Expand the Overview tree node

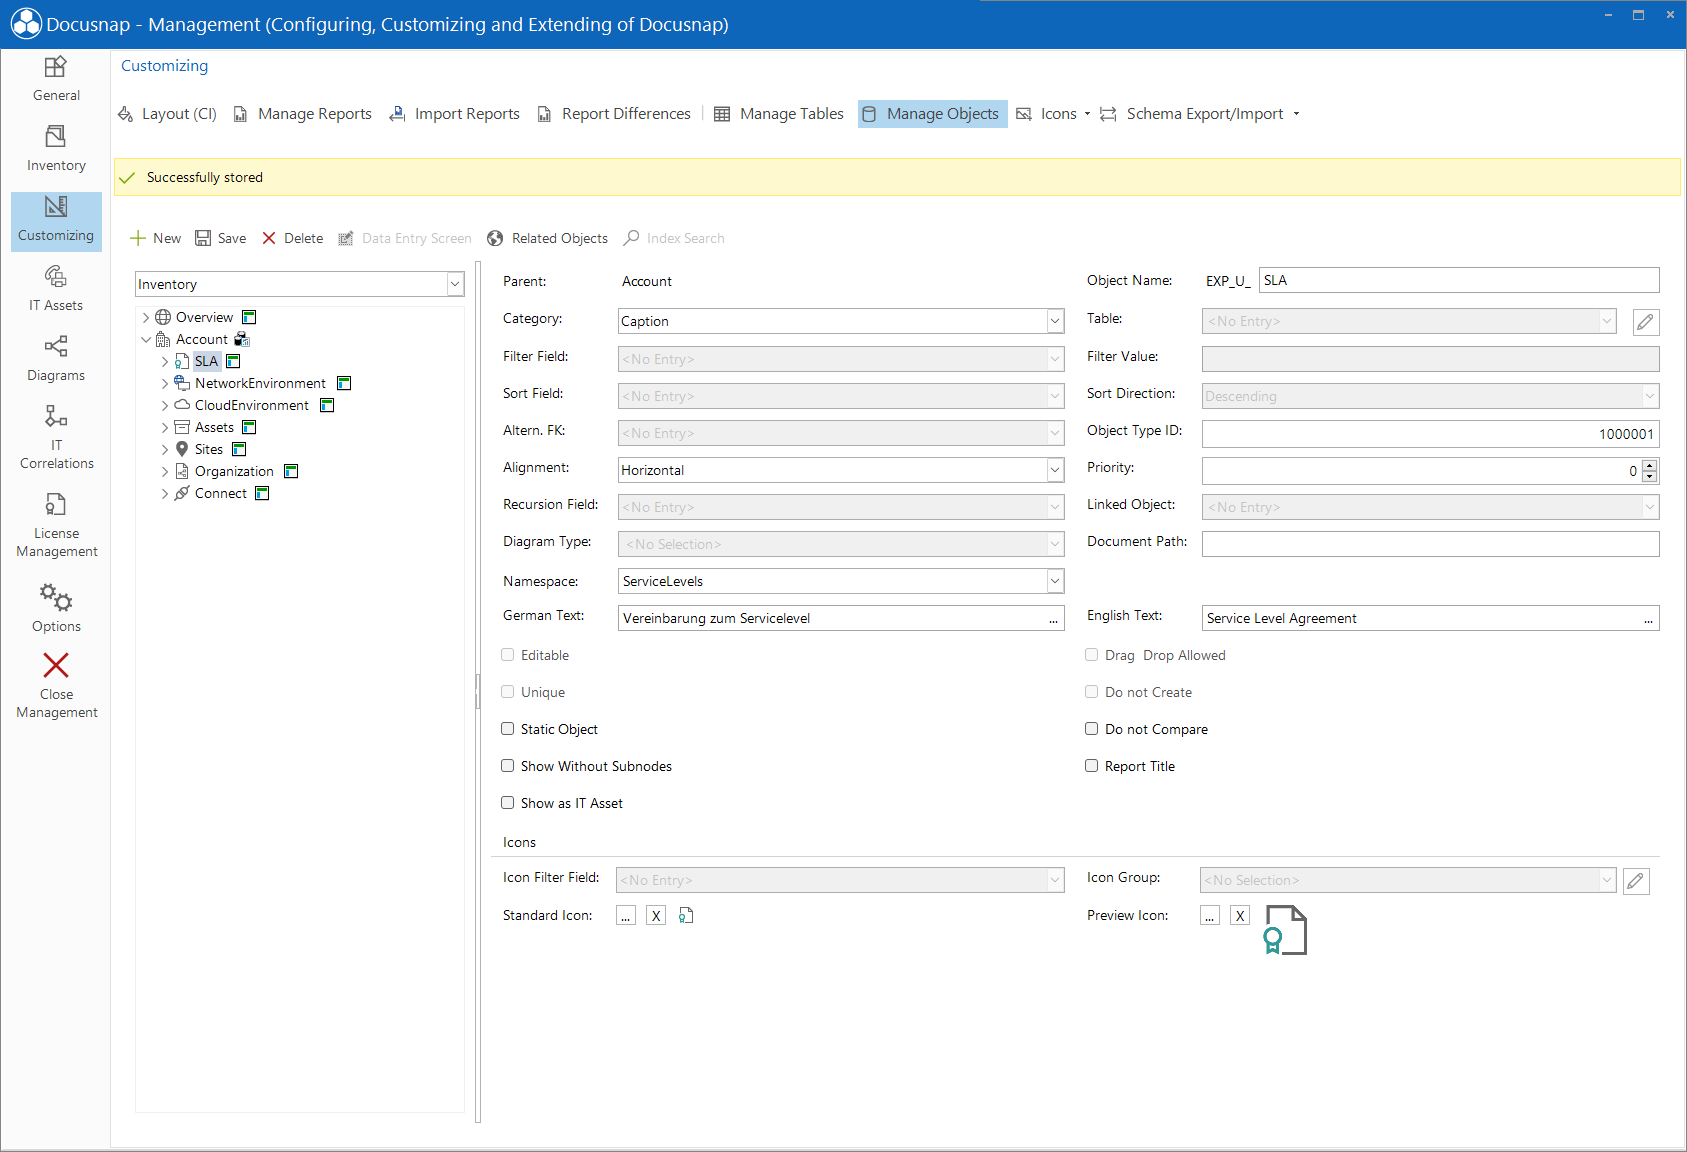point(146,317)
